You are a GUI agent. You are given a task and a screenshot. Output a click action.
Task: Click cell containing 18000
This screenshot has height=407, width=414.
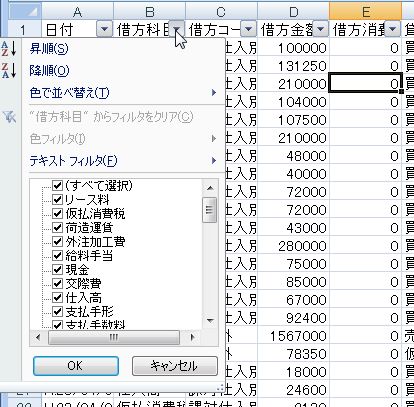click(293, 372)
